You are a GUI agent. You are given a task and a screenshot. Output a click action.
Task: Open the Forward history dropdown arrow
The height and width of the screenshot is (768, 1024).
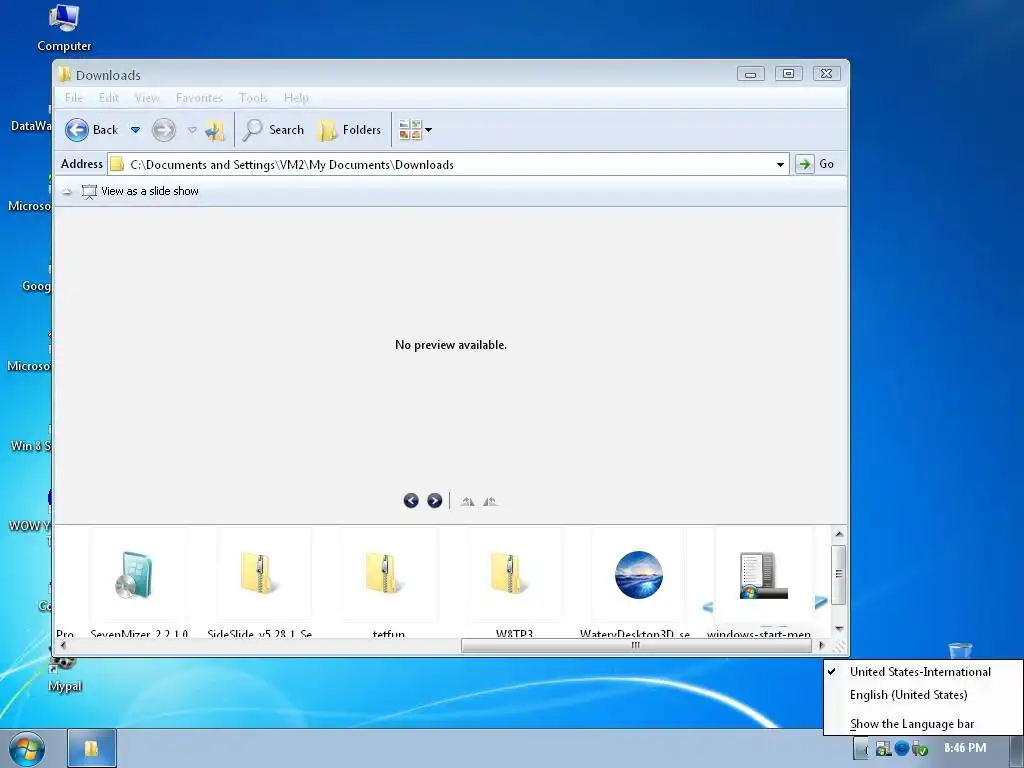(x=192, y=130)
